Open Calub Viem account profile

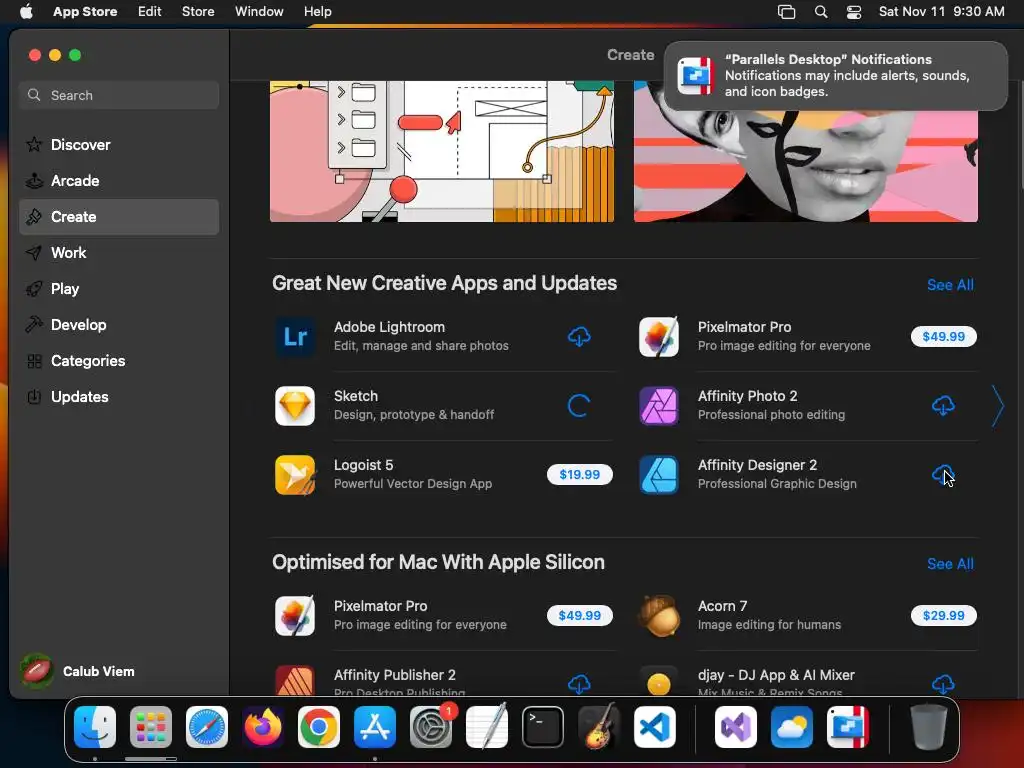click(78, 671)
